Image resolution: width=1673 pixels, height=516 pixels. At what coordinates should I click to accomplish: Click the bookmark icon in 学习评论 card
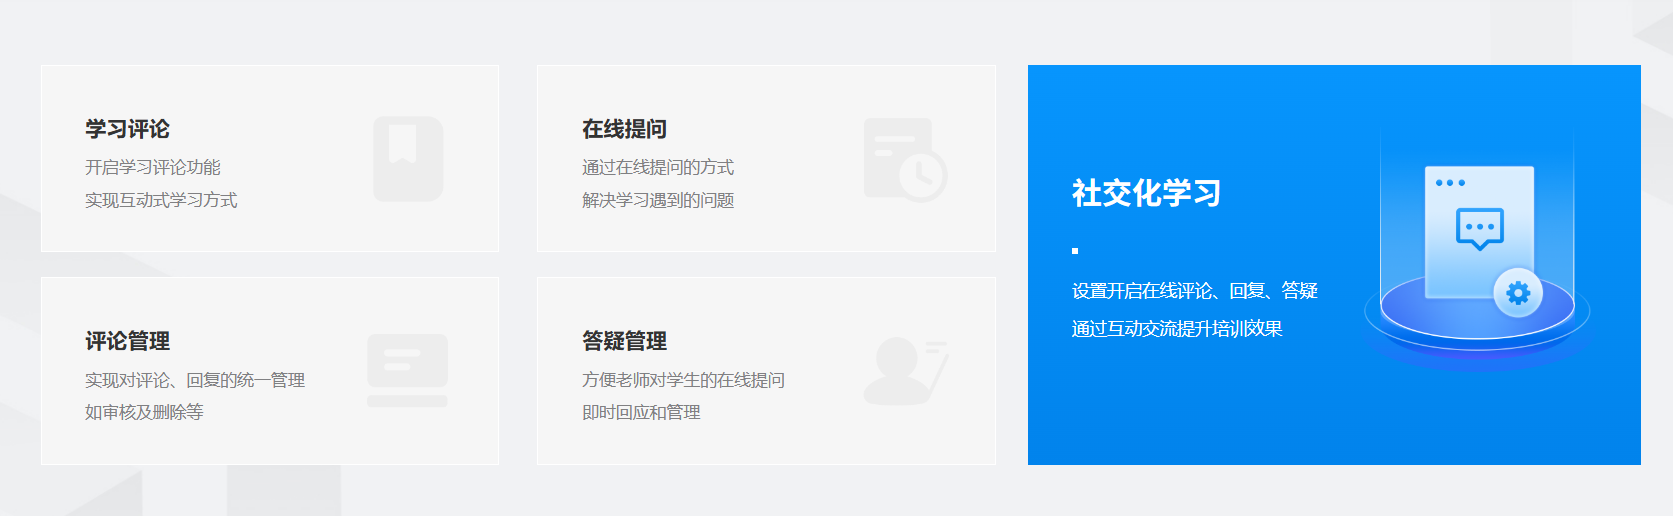click(408, 158)
